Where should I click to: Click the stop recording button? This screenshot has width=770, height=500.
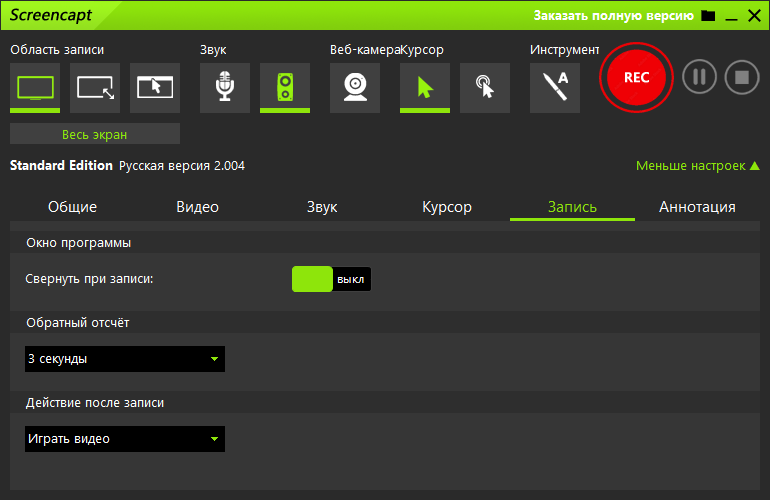[x=742, y=77]
